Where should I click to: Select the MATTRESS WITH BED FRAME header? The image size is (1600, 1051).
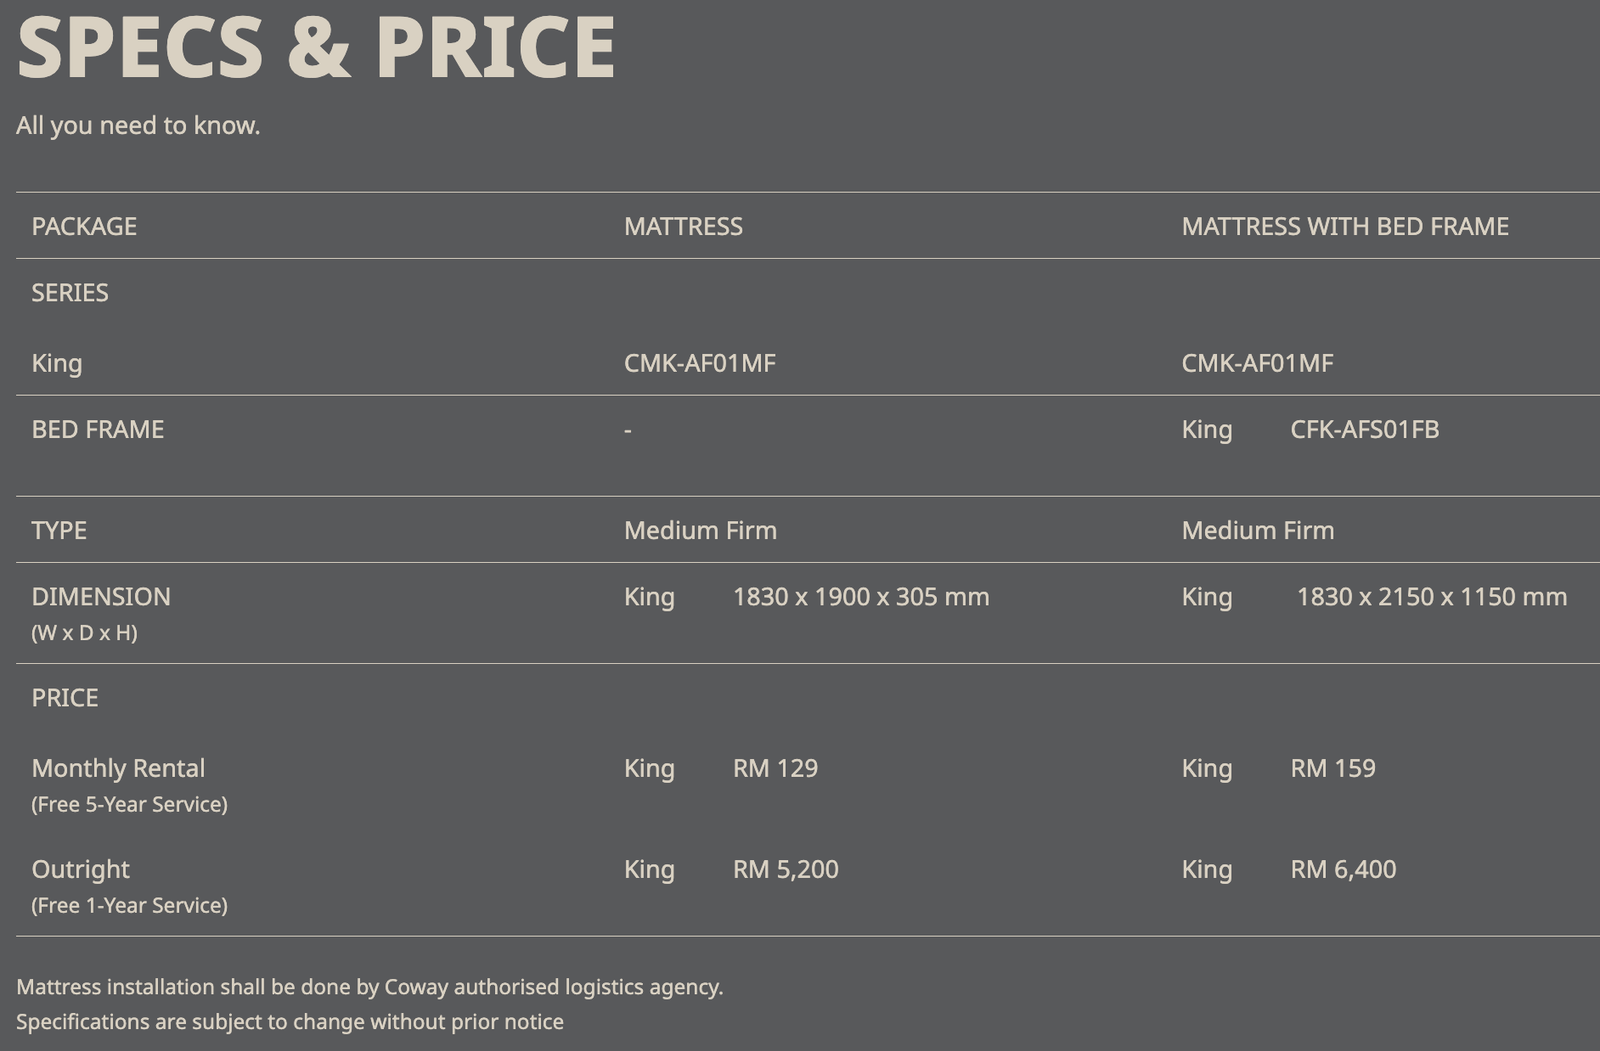coord(1345,226)
